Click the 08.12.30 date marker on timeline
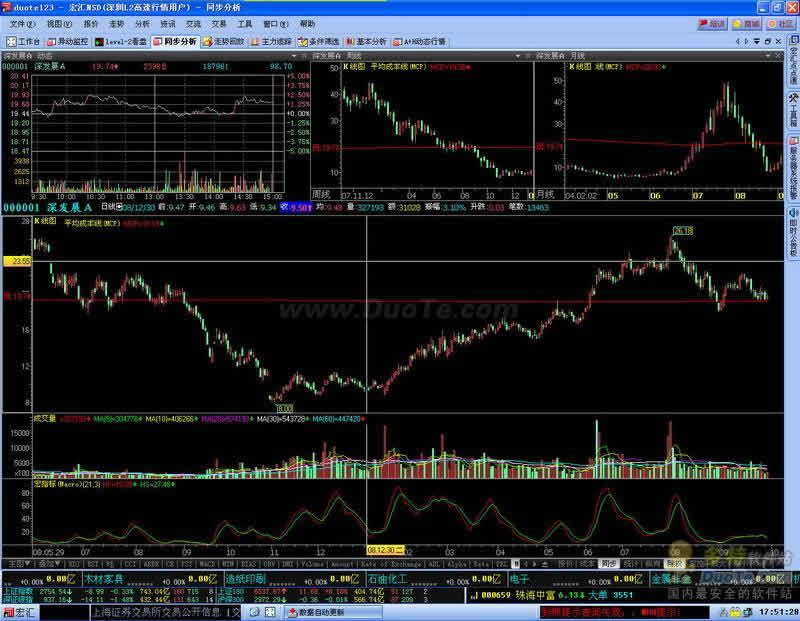This screenshot has height=621, width=800. pyautogui.click(x=384, y=550)
